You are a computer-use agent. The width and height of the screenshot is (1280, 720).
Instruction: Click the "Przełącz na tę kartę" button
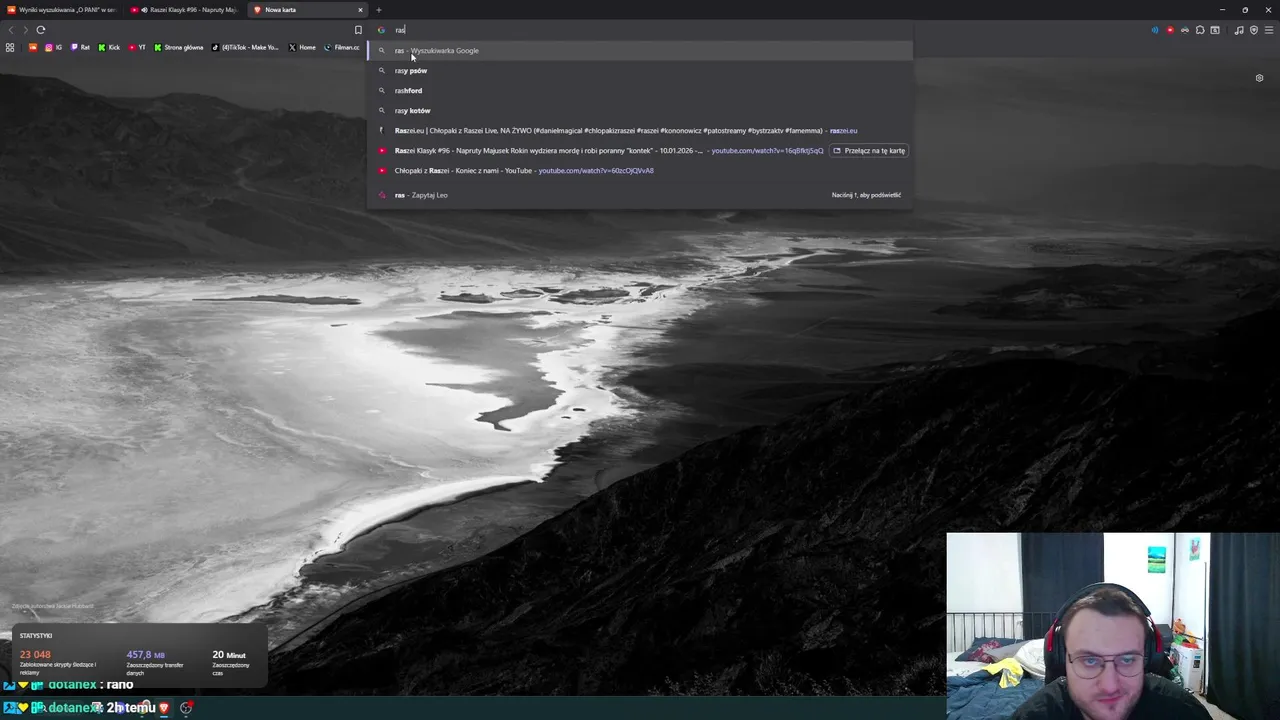[868, 150]
